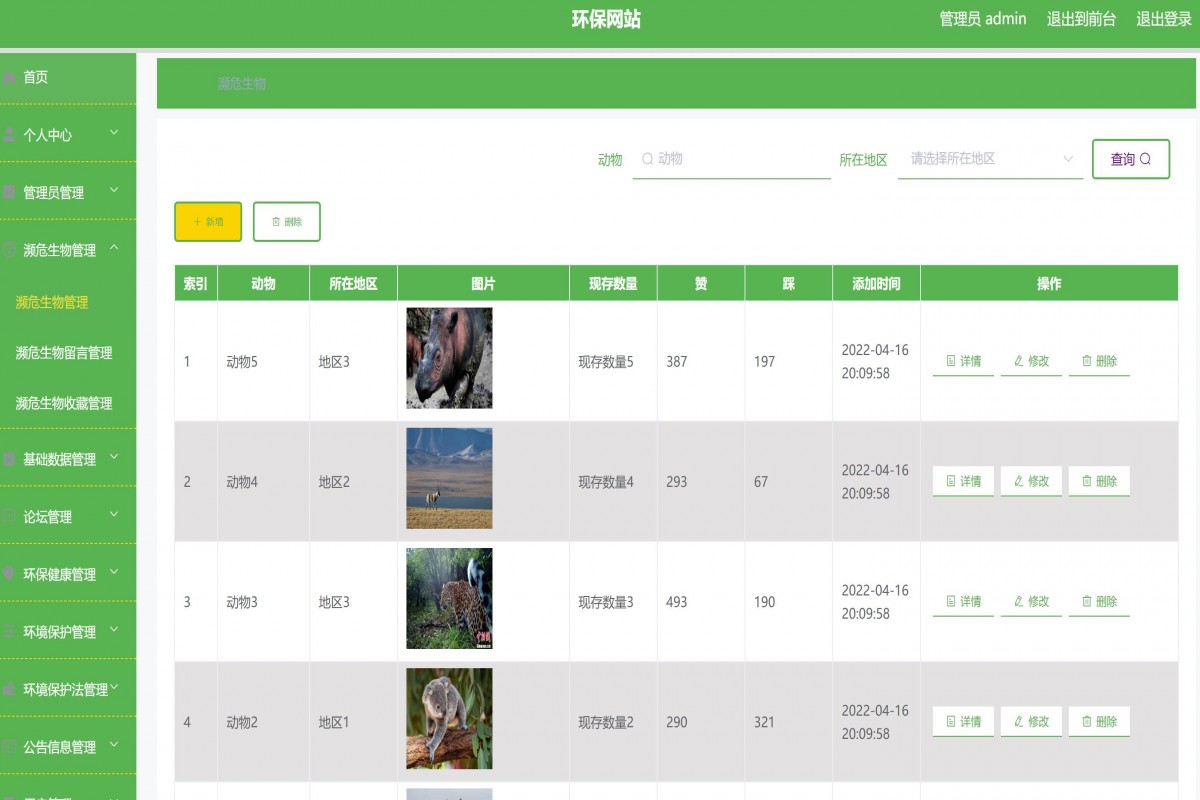Click the search magnifier inside the 动物 input
Viewport: 1200px width, 800px height.
pos(647,158)
